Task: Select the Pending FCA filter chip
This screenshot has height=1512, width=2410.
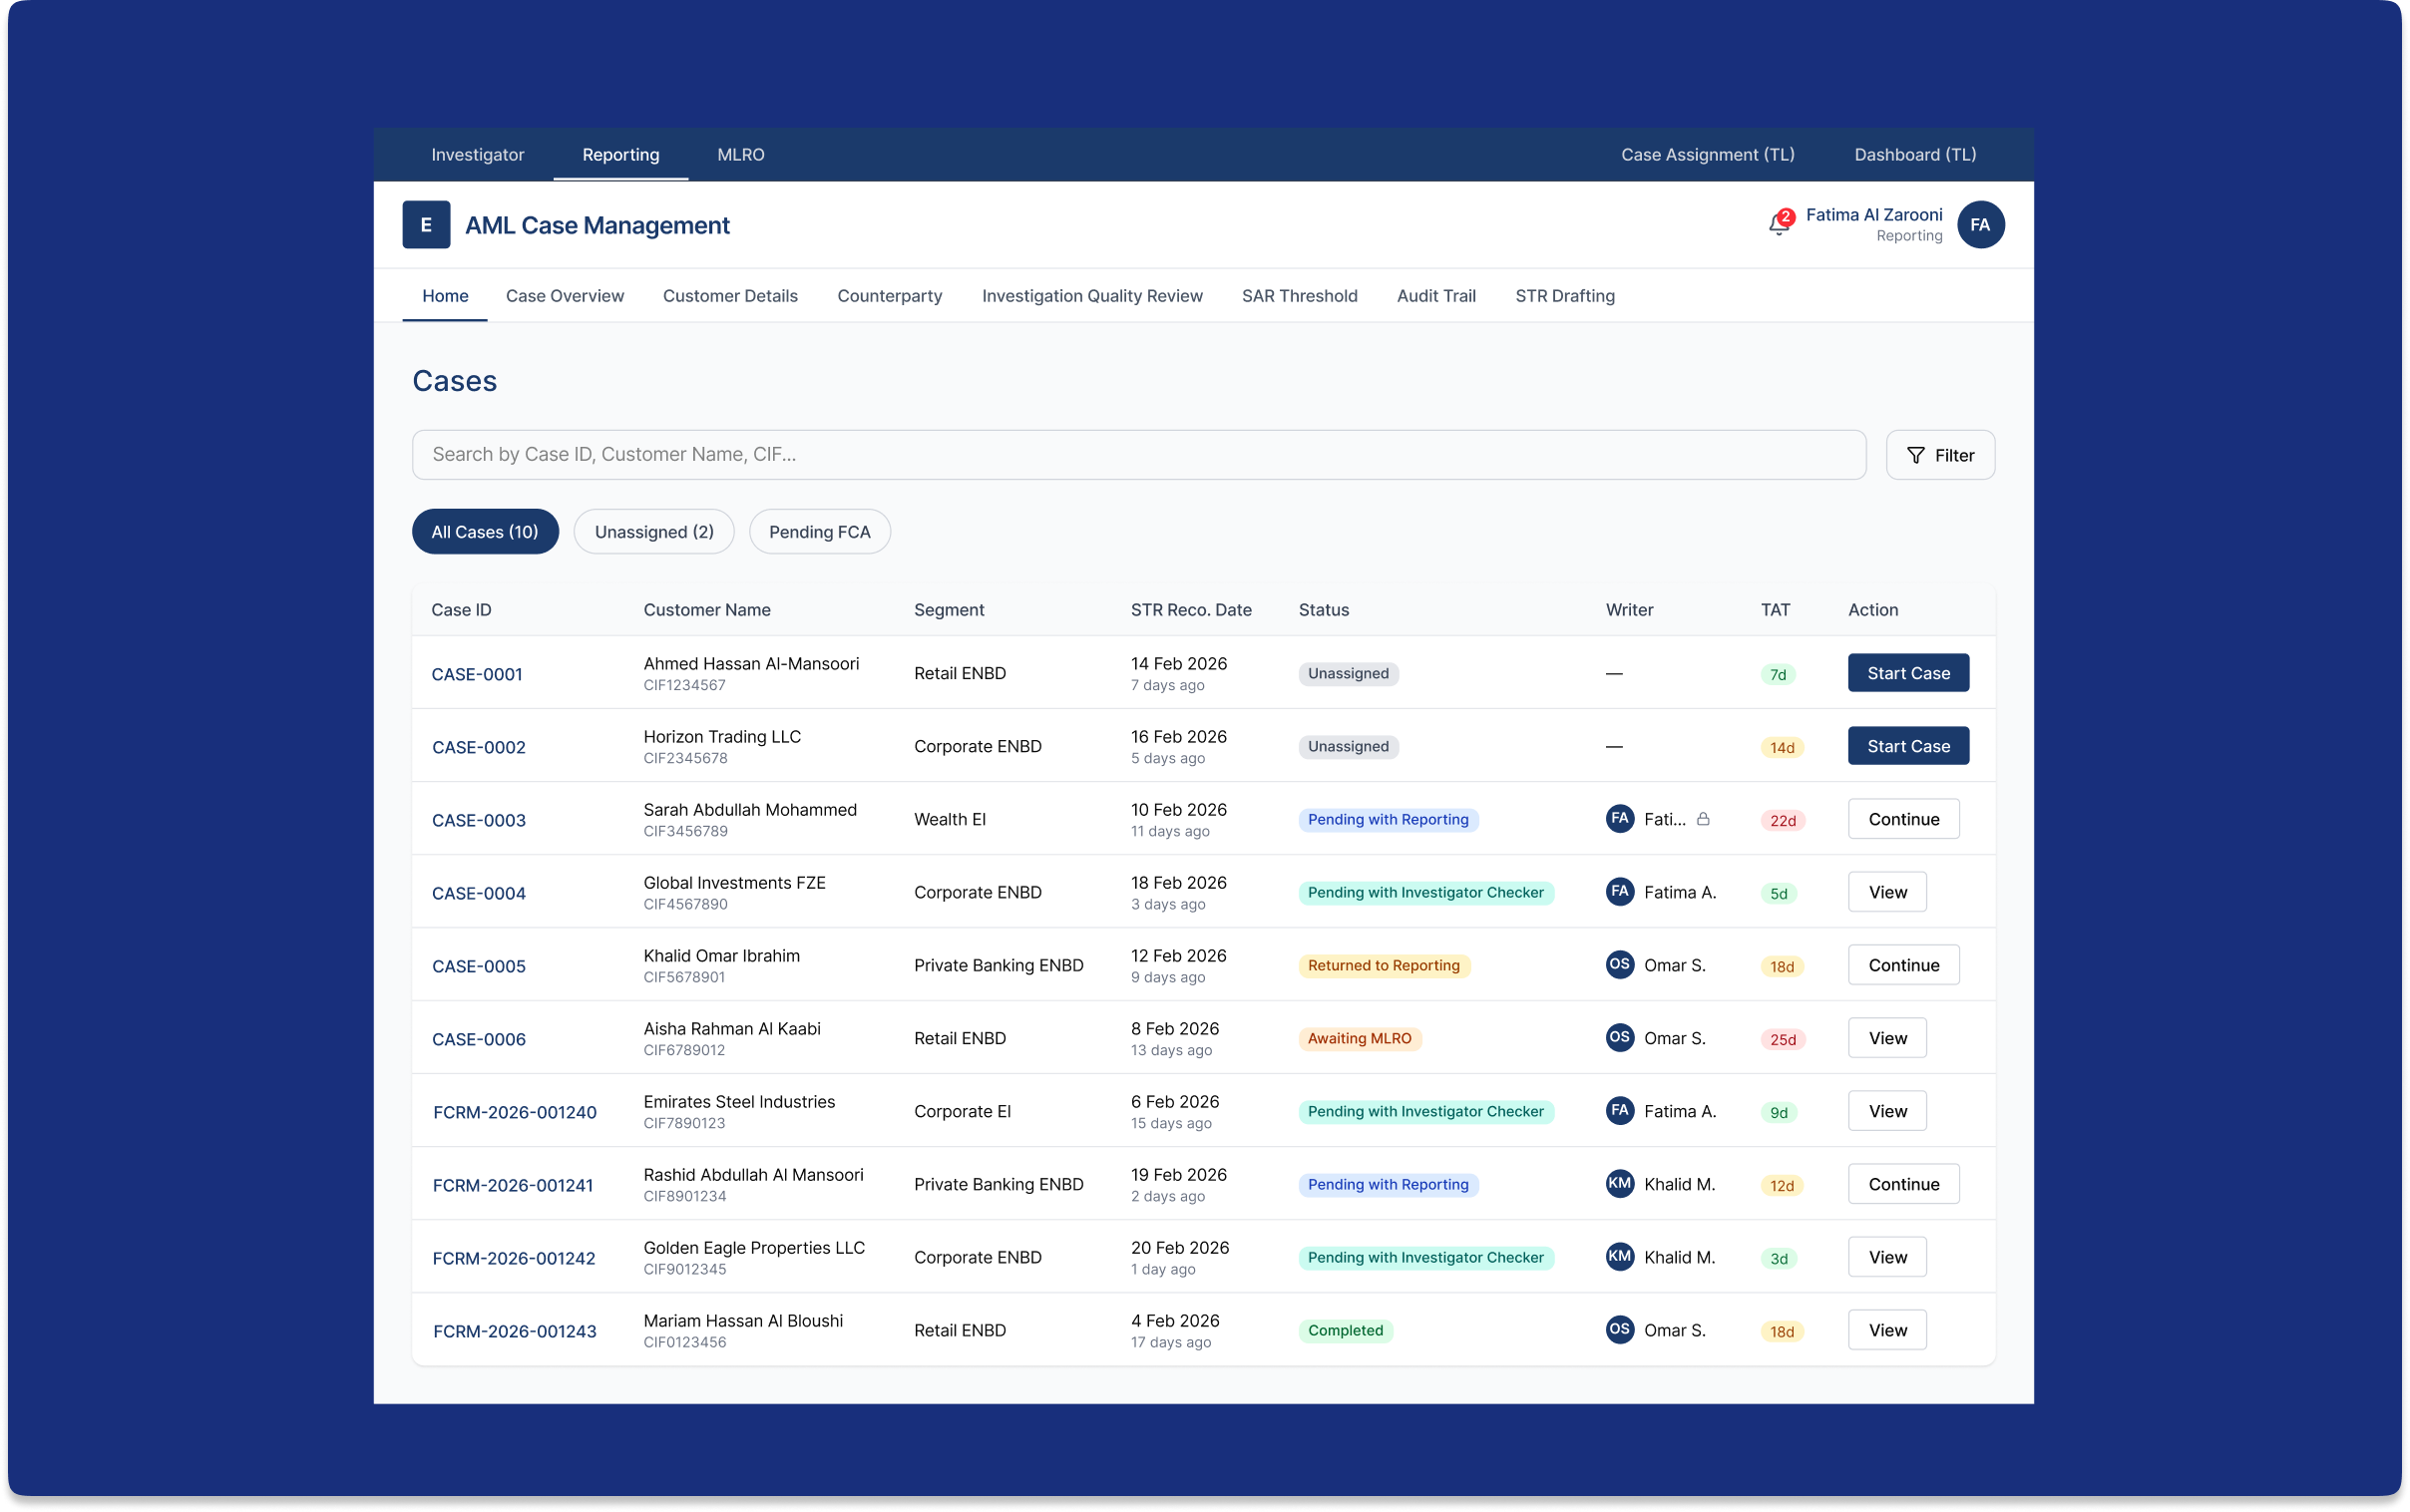Action: click(x=819, y=532)
